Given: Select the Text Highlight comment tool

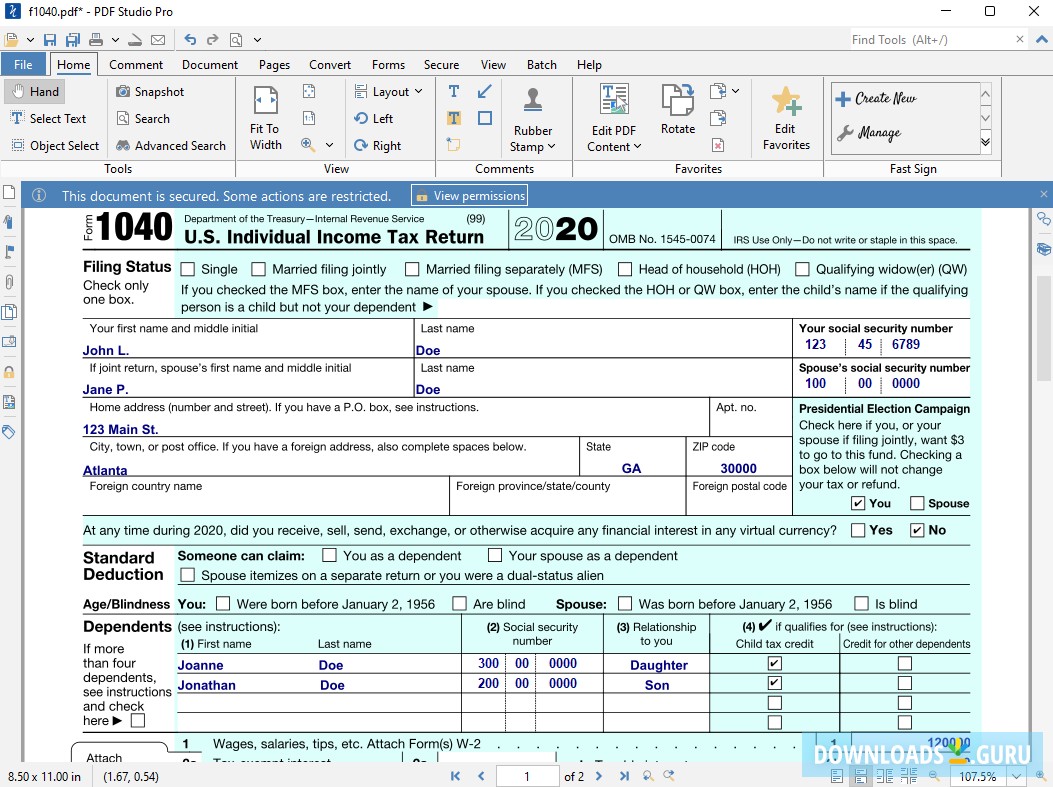Looking at the screenshot, I should (454, 118).
